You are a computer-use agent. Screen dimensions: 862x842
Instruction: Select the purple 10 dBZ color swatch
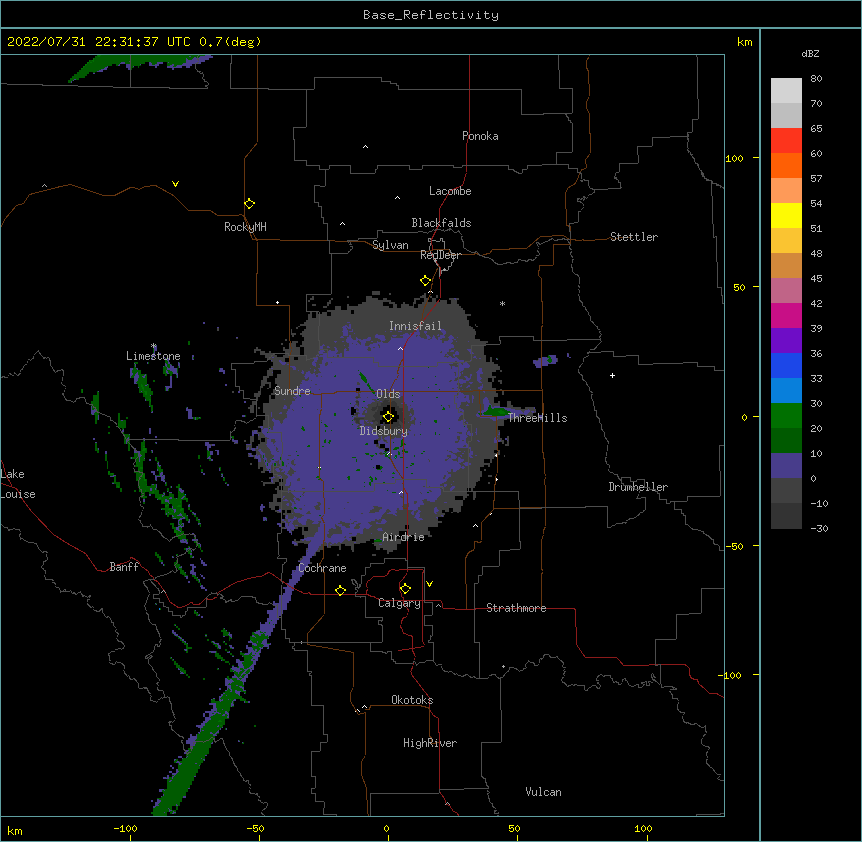[786, 466]
